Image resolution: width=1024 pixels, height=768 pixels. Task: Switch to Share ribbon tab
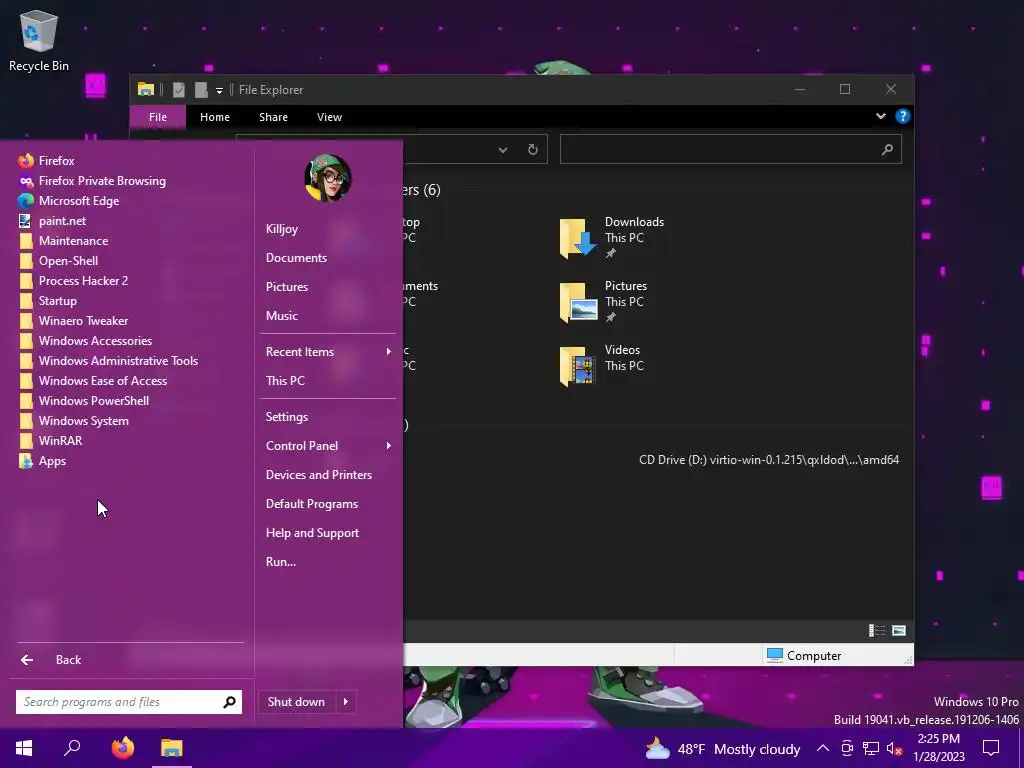click(x=273, y=117)
